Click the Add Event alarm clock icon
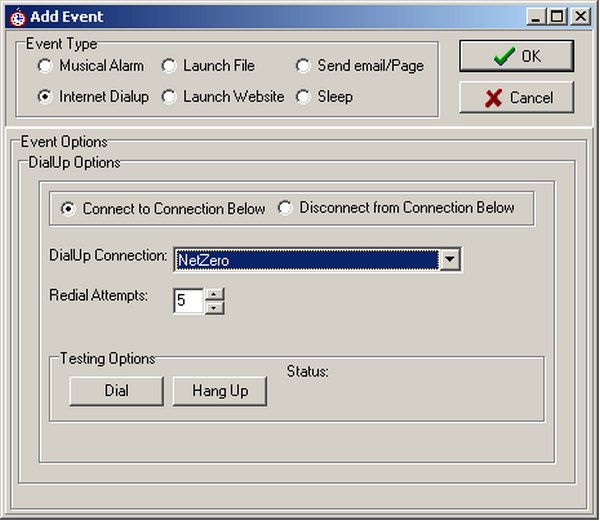Screen dimensions: 600x521 [x=18, y=17]
